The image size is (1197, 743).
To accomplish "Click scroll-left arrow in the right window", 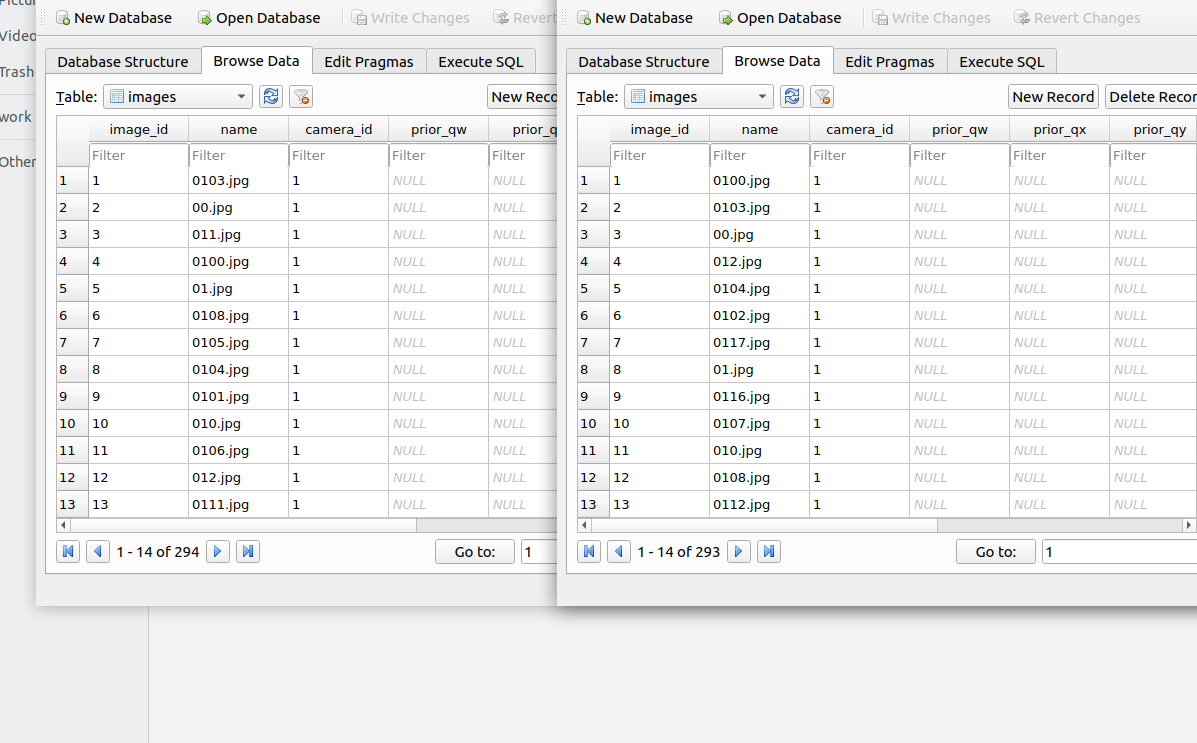I will pyautogui.click(x=585, y=525).
